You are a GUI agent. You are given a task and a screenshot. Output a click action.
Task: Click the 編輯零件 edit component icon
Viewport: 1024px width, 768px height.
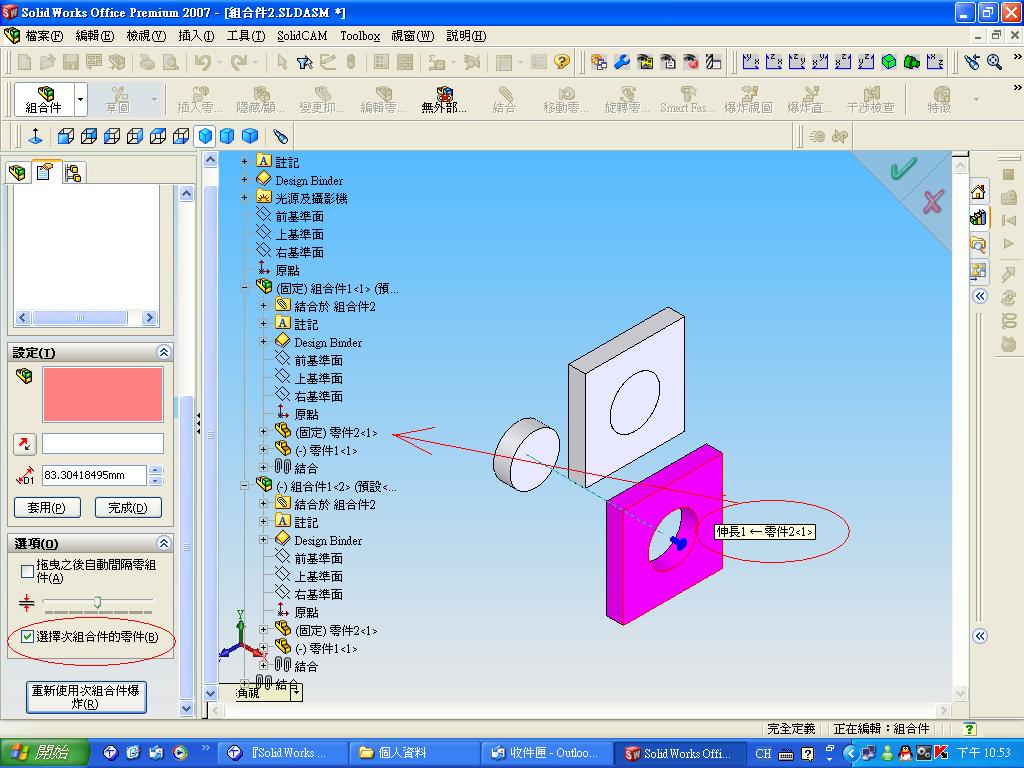(x=383, y=99)
